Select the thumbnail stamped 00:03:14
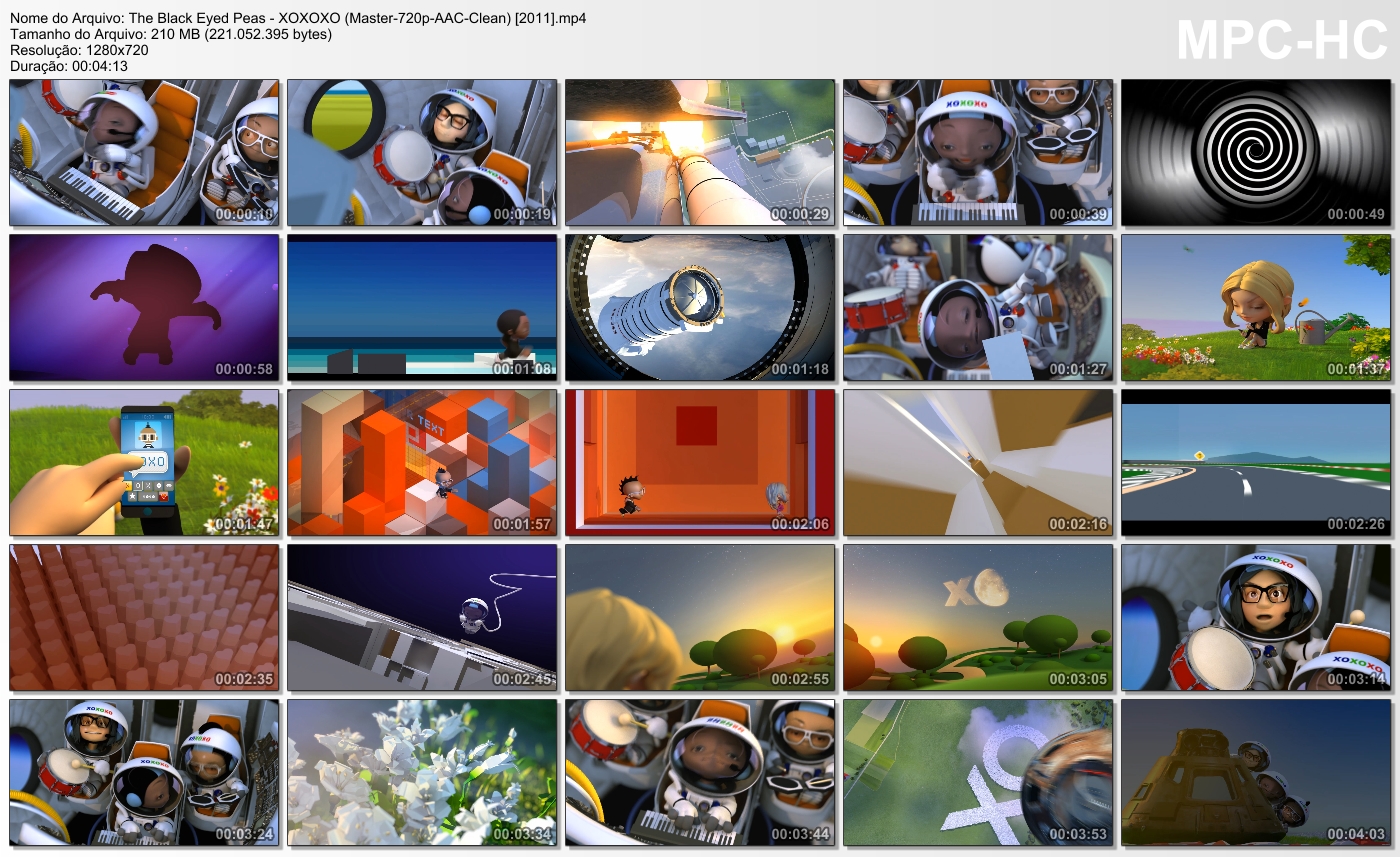 1256,618
